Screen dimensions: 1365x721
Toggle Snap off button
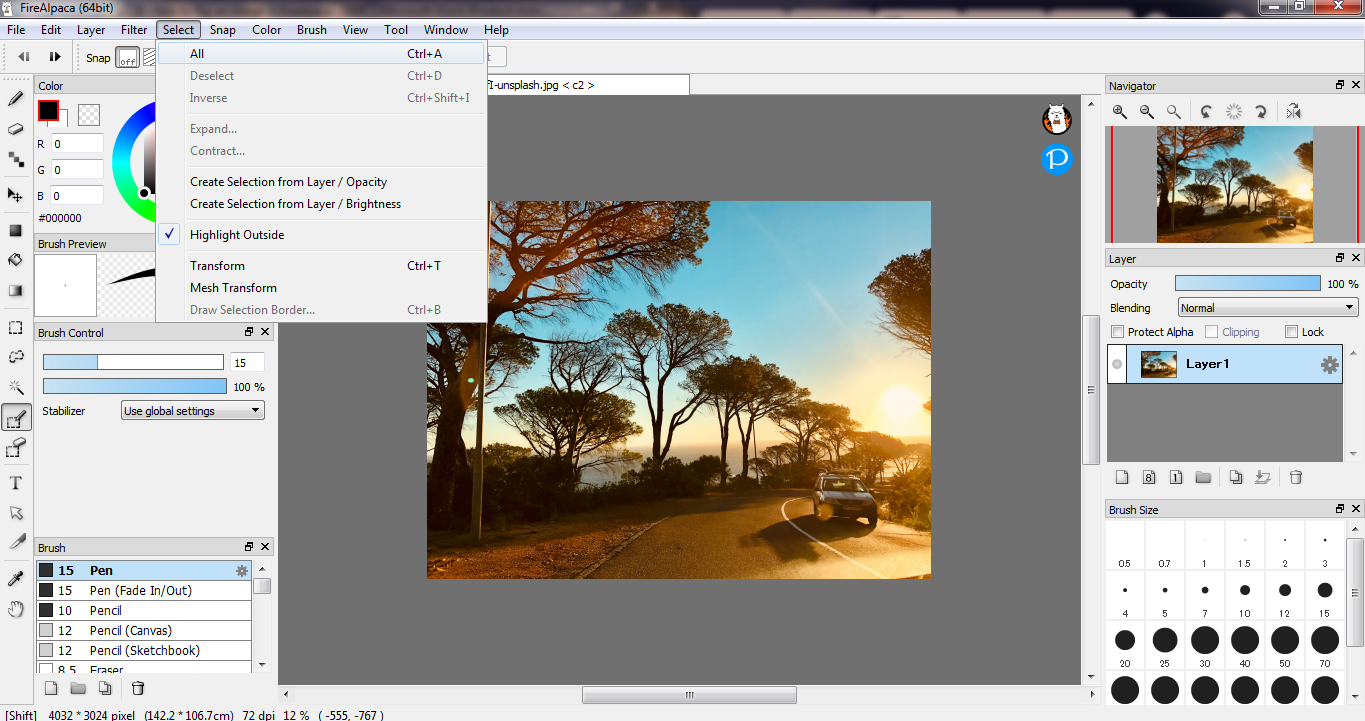[127, 57]
